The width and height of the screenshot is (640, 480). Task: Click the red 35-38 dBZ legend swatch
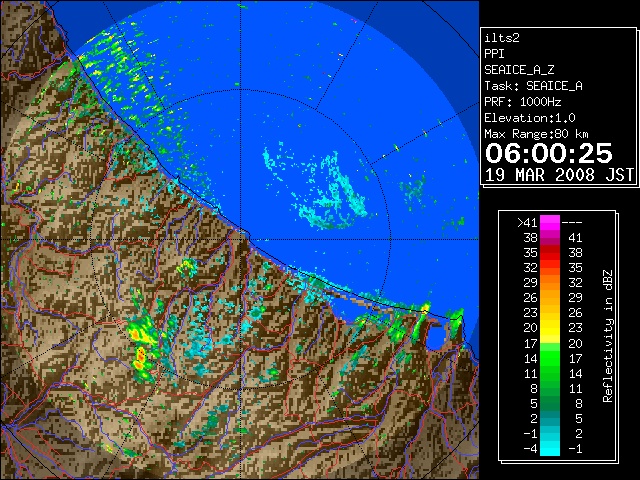[550, 253]
